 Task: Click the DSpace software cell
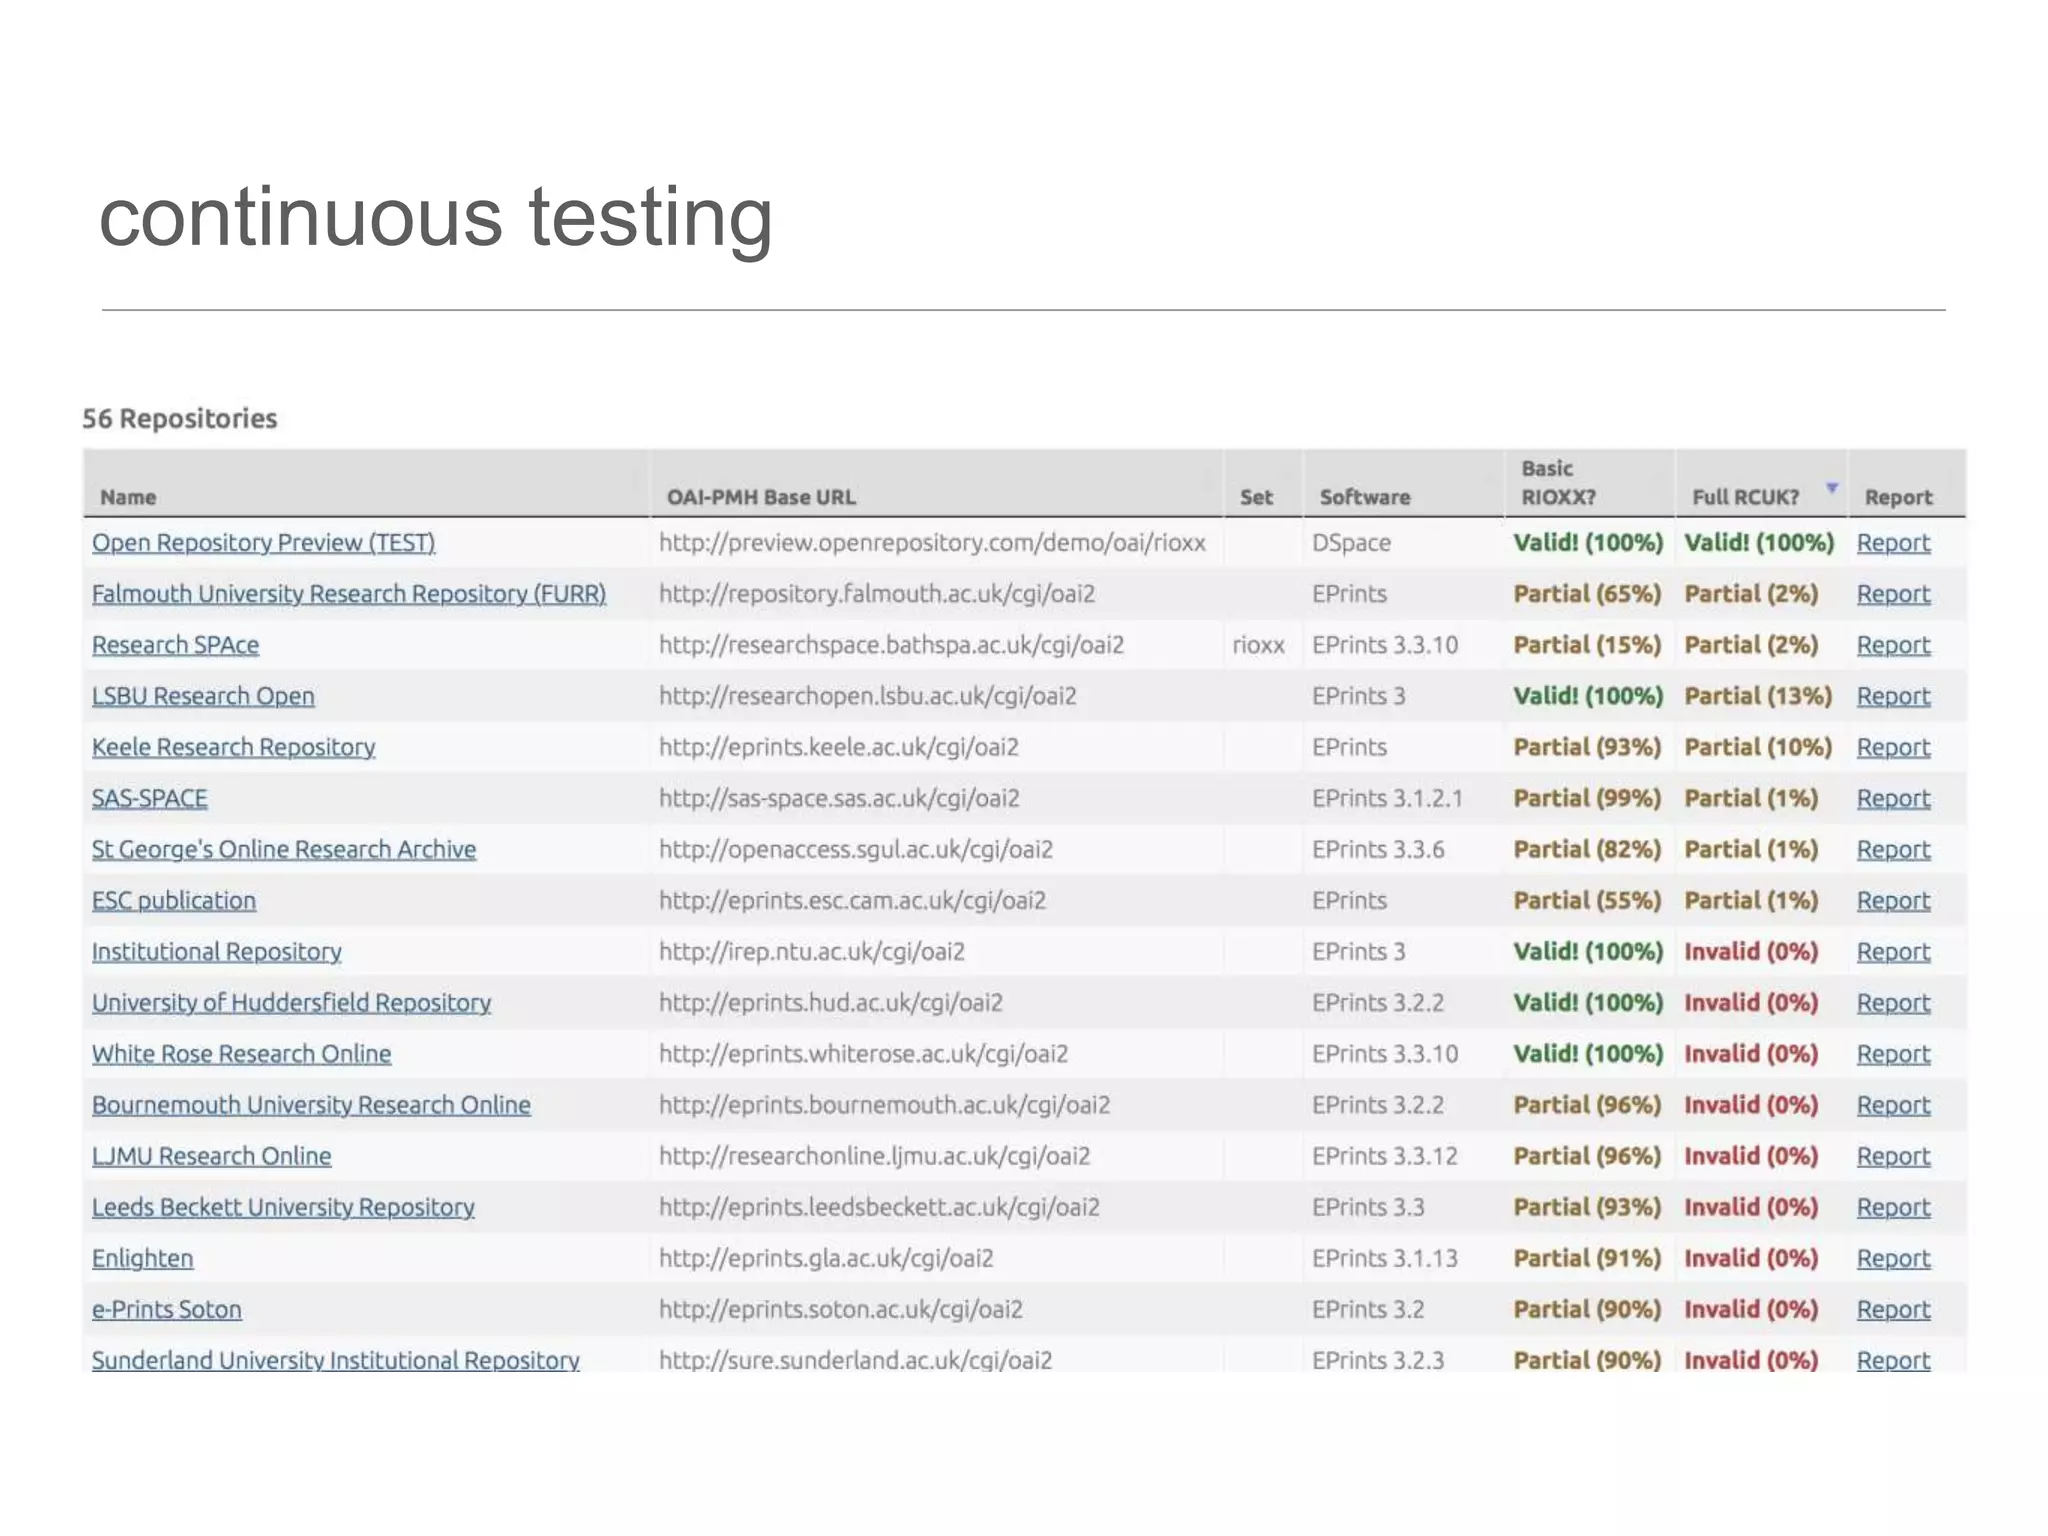pyautogui.click(x=1351, y=543)
